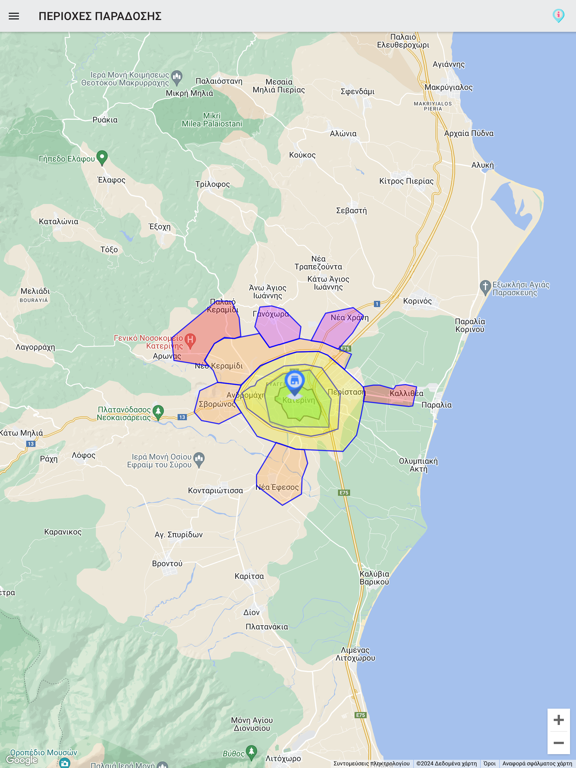The image size is (576, 768).
Task: Click the Google logo
Action: click(22, 760)
